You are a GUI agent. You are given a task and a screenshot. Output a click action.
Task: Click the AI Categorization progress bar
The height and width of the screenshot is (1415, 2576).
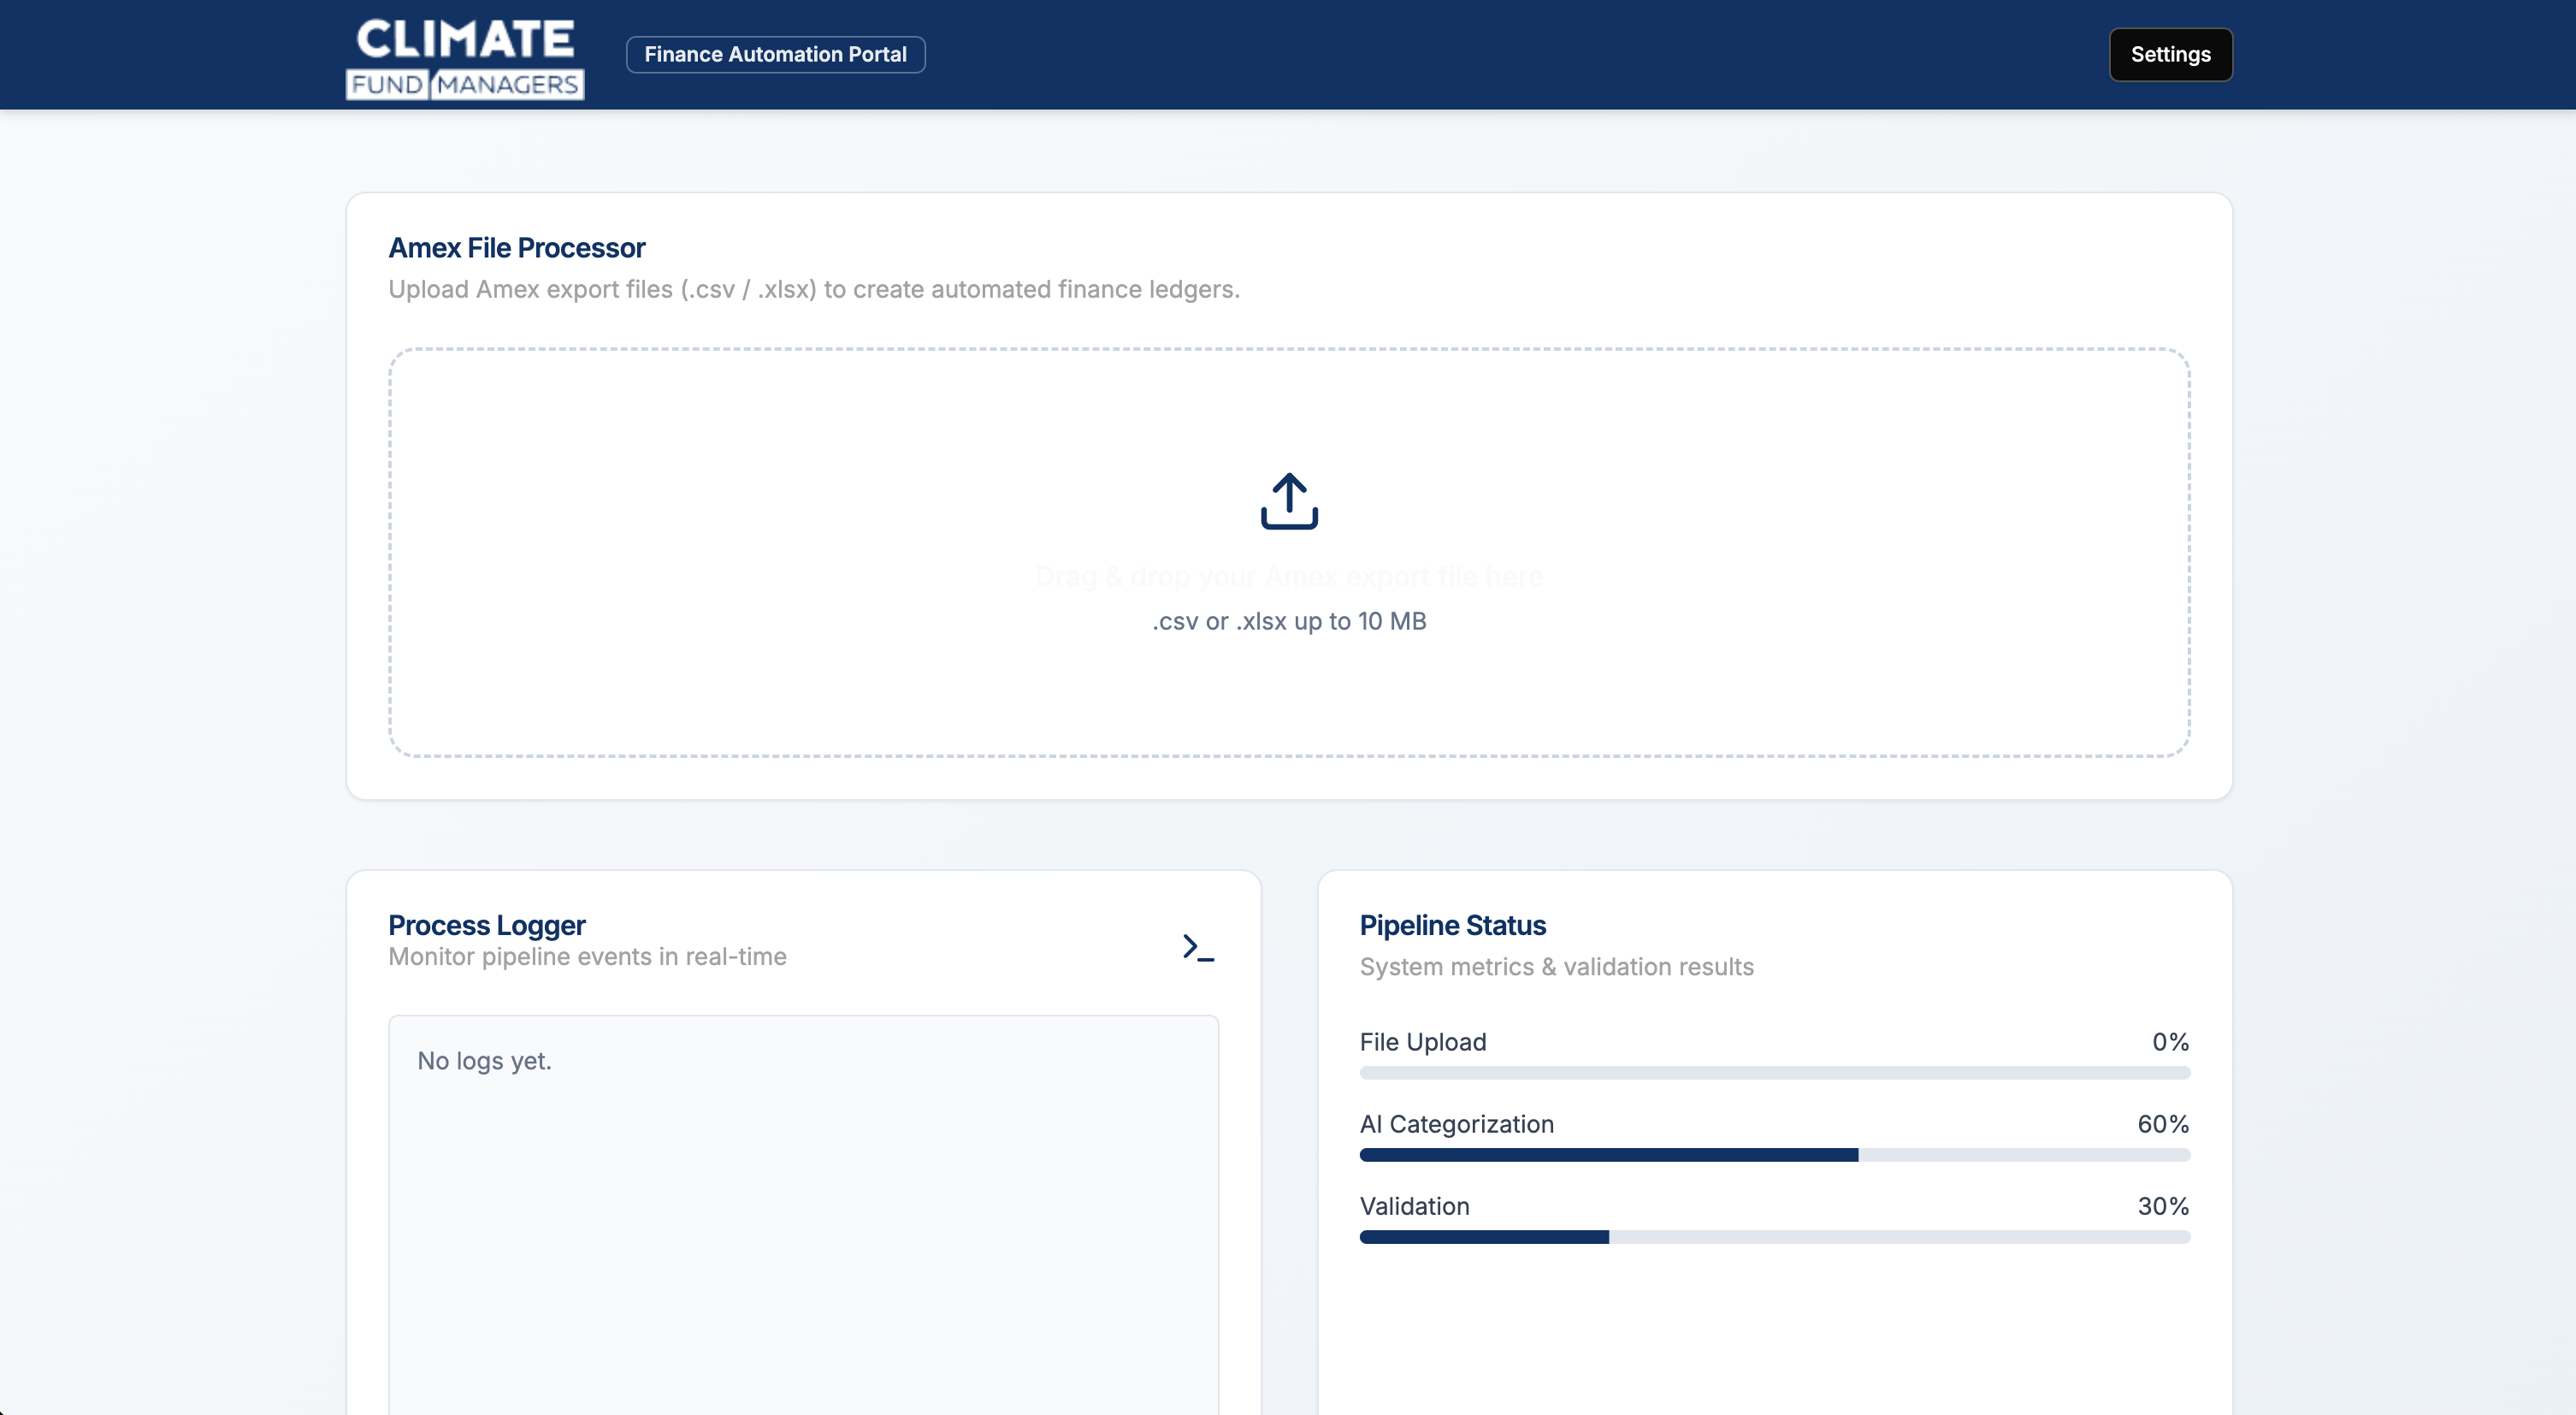(1774, 1155)
